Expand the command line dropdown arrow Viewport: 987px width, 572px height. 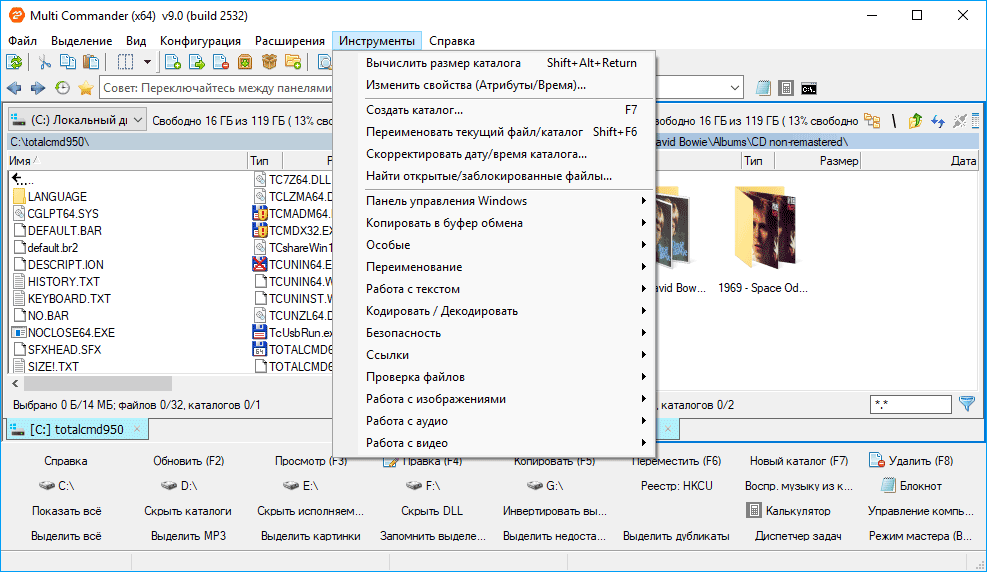(734, 88)
